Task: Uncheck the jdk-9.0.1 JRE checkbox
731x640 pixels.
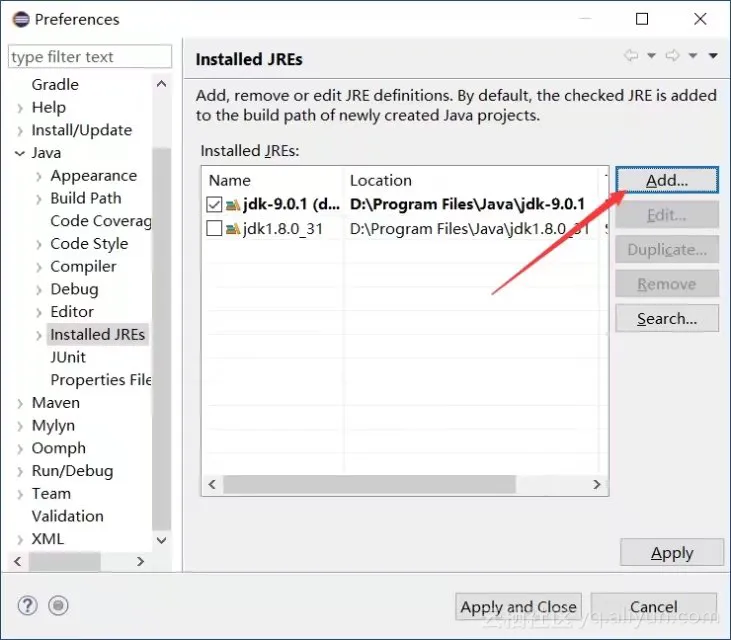Action: (x=214, y=204)
